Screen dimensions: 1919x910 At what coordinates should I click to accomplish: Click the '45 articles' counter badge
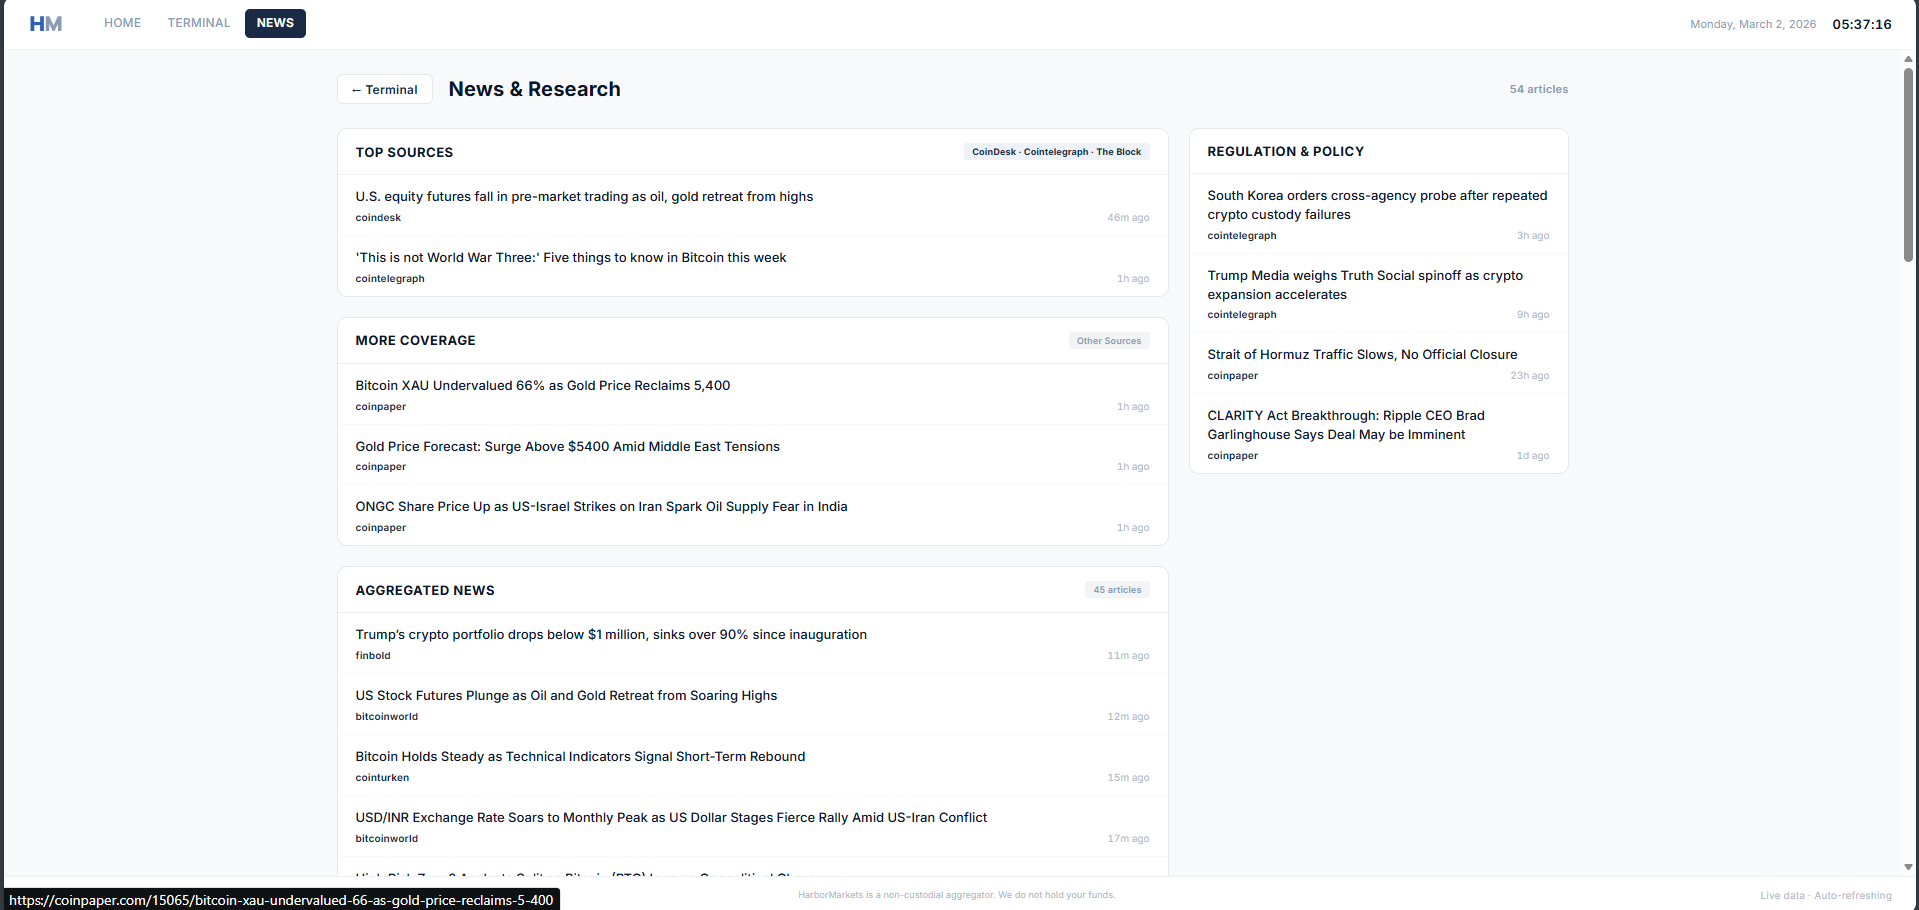[1116, 589]
